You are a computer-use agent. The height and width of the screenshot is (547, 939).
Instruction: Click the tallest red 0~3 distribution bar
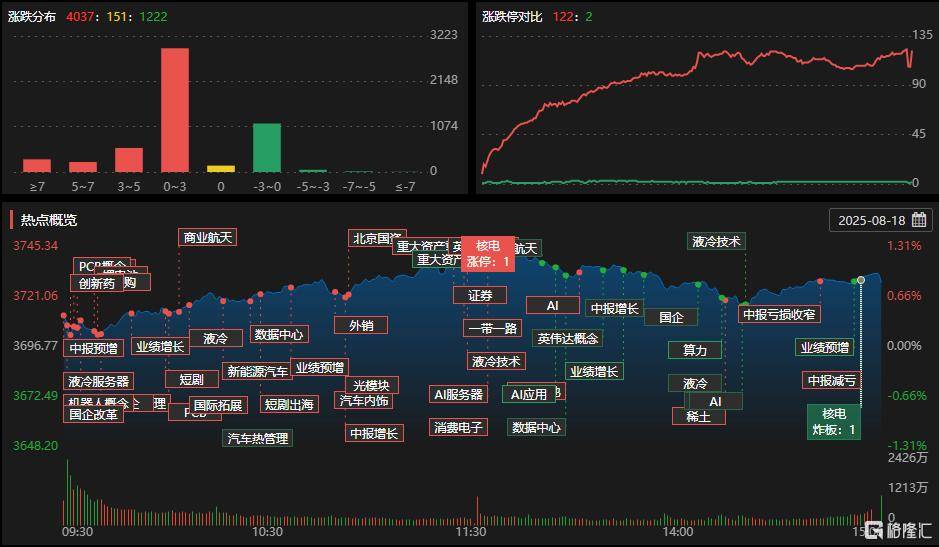175,110
